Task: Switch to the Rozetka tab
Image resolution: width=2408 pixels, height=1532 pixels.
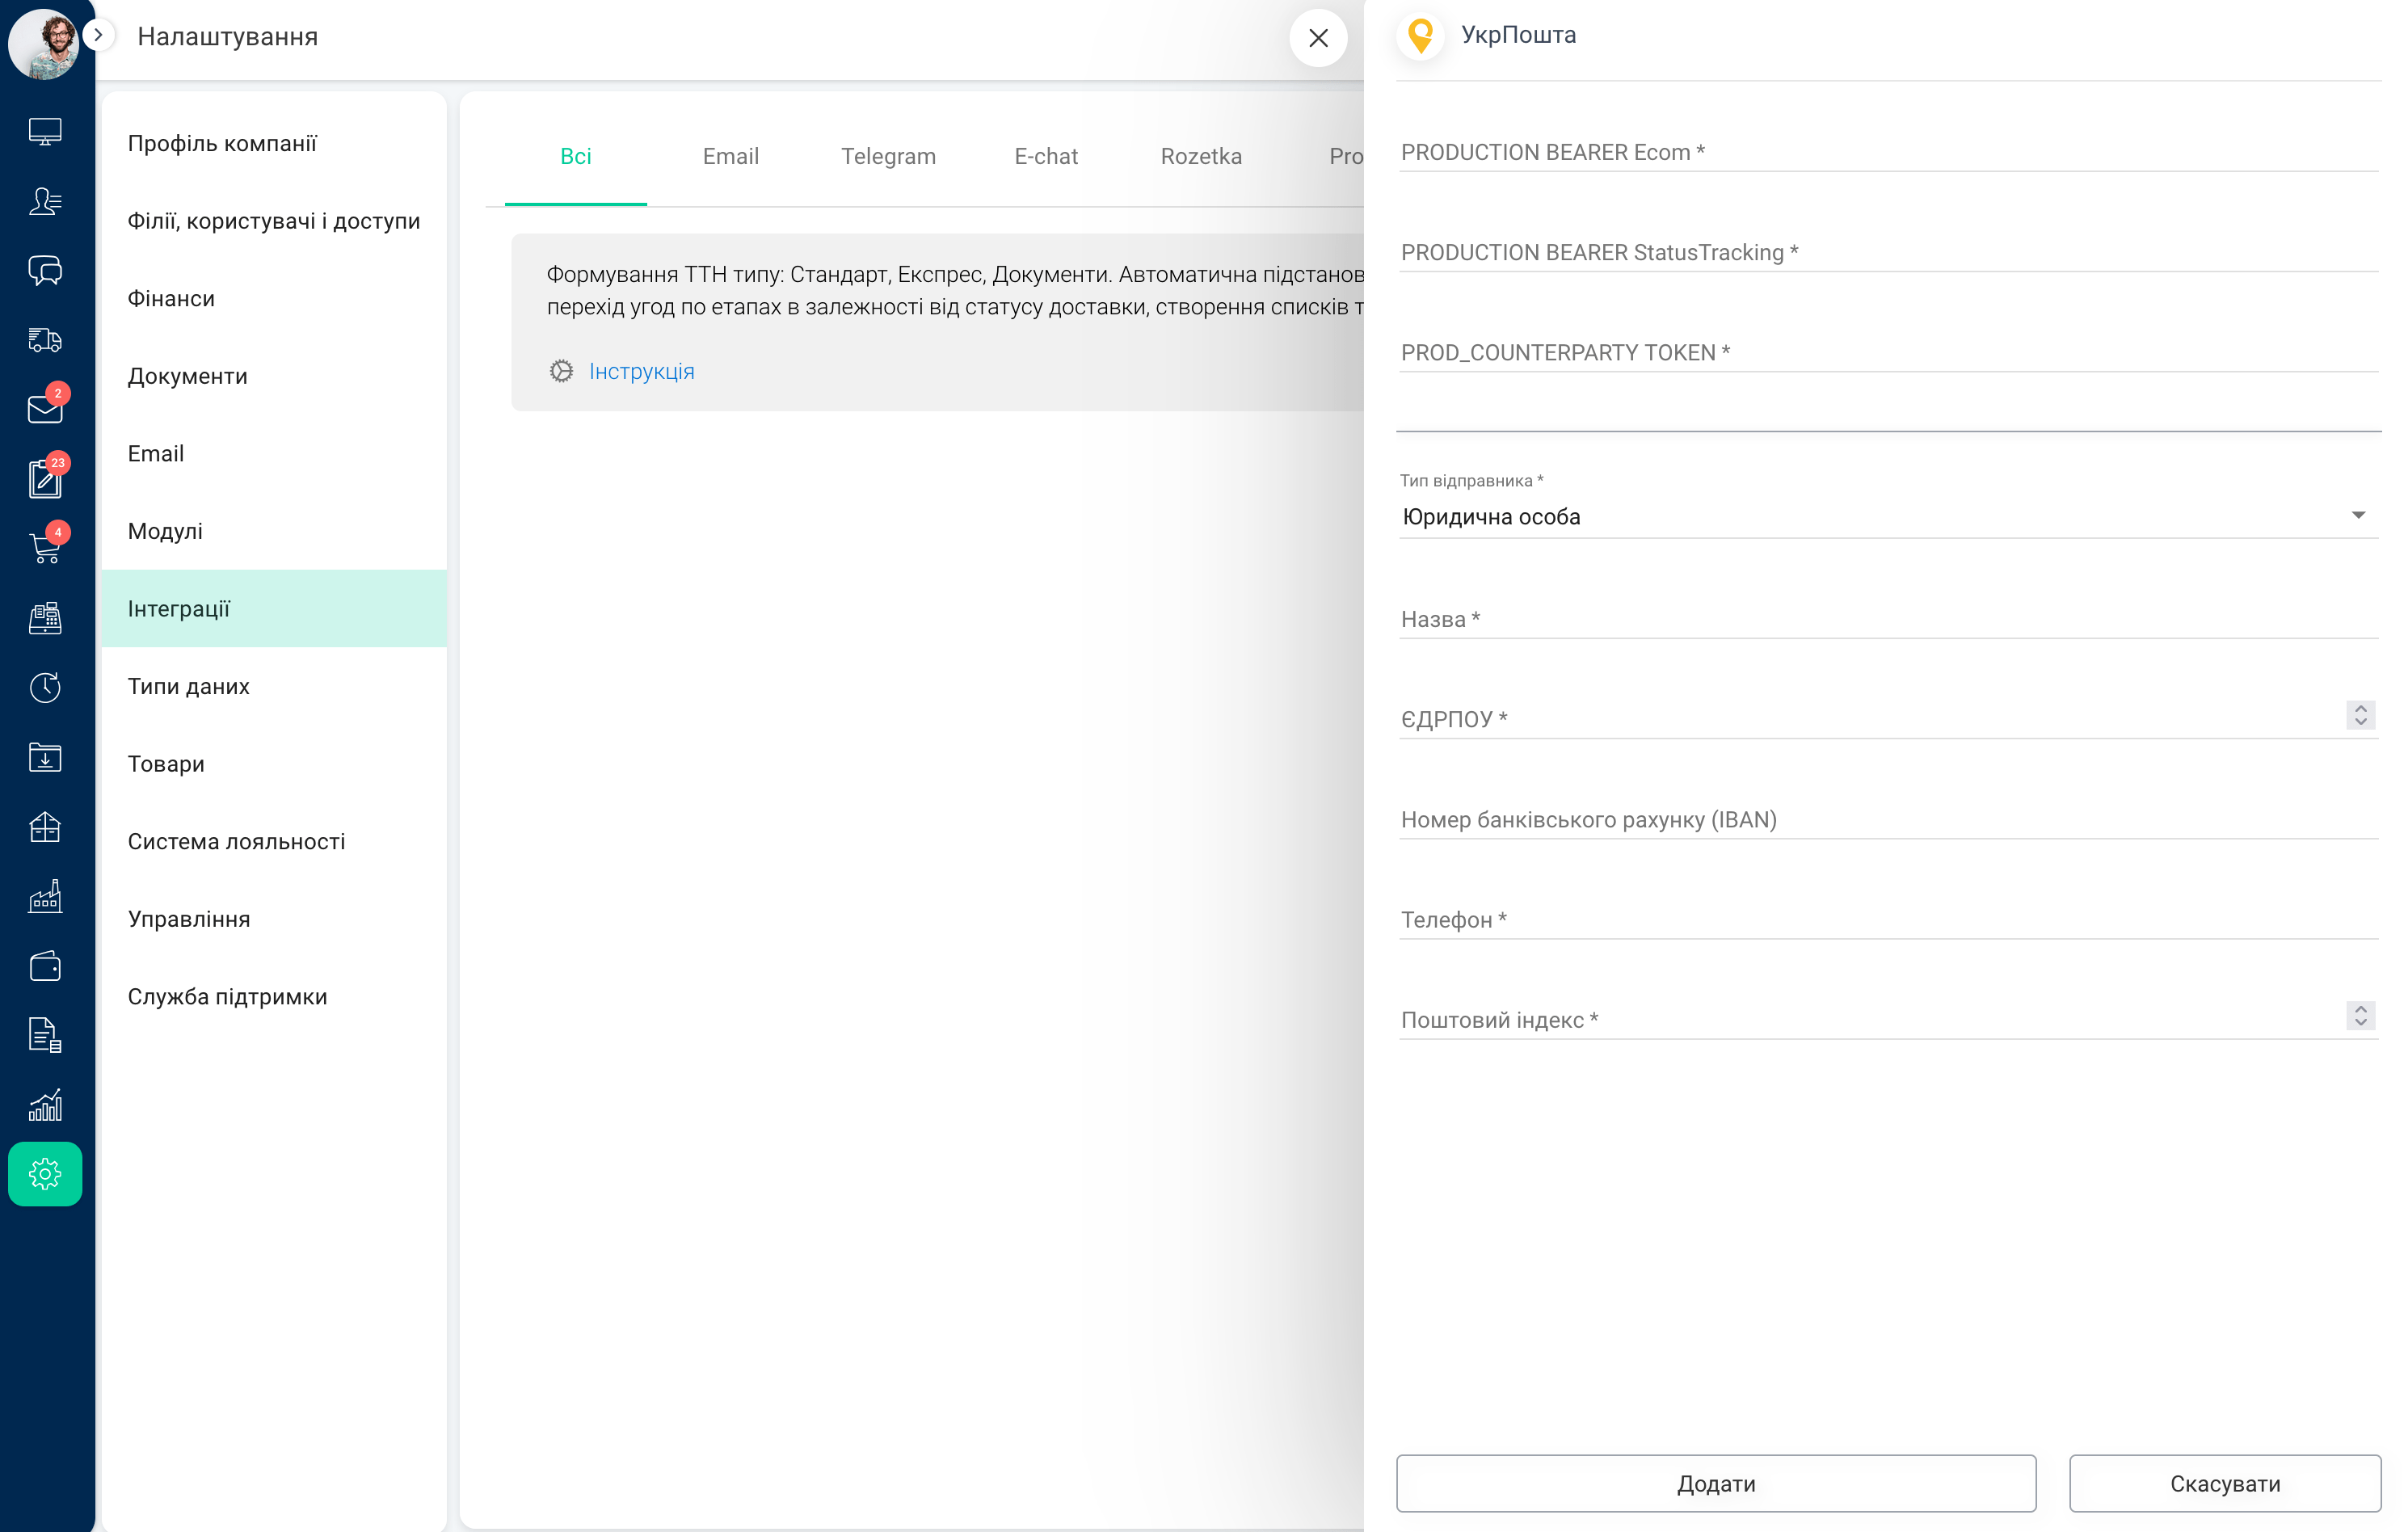Action: (1201, 156)
